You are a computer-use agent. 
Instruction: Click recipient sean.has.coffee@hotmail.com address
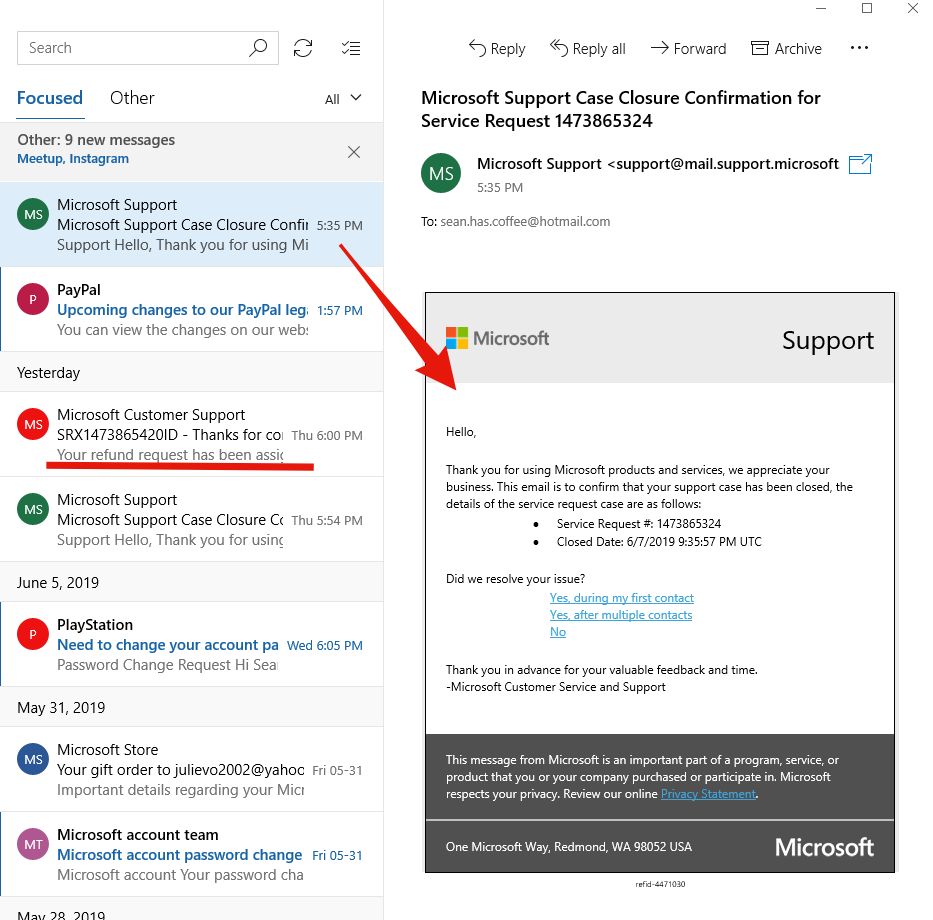pyautogui.click(x=525, y=221)
